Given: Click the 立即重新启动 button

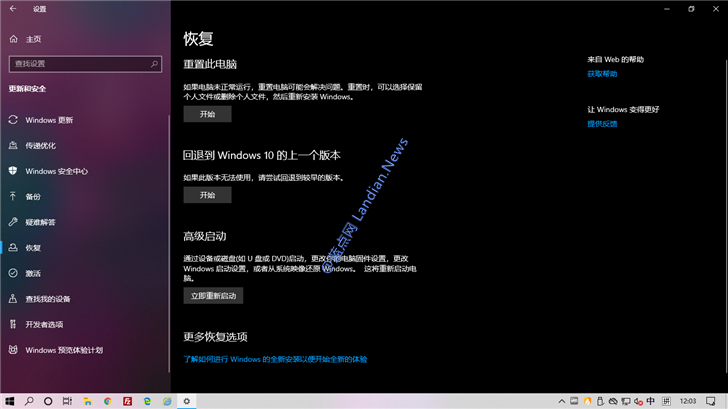Looking at the screenshot, I should tap(213, 296).
